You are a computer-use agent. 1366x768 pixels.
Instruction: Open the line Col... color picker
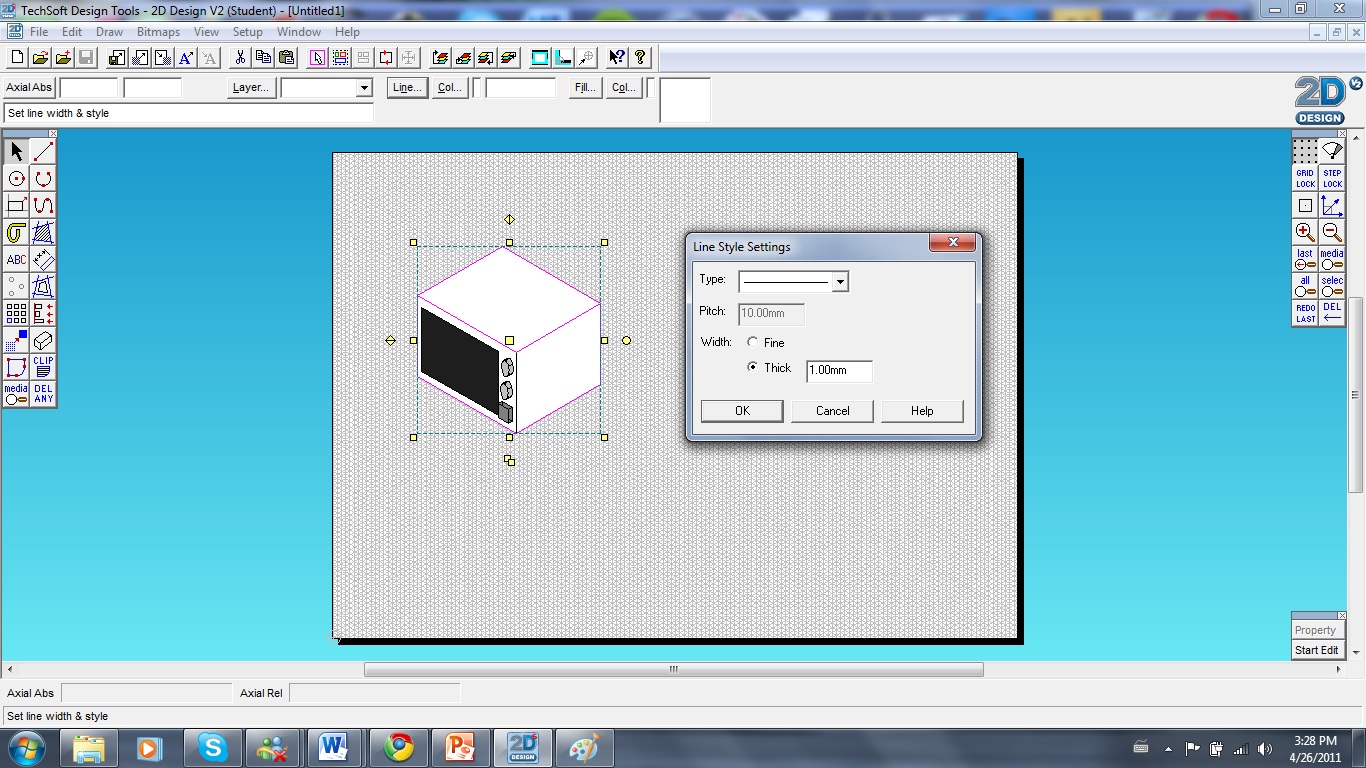pos(449,87)
